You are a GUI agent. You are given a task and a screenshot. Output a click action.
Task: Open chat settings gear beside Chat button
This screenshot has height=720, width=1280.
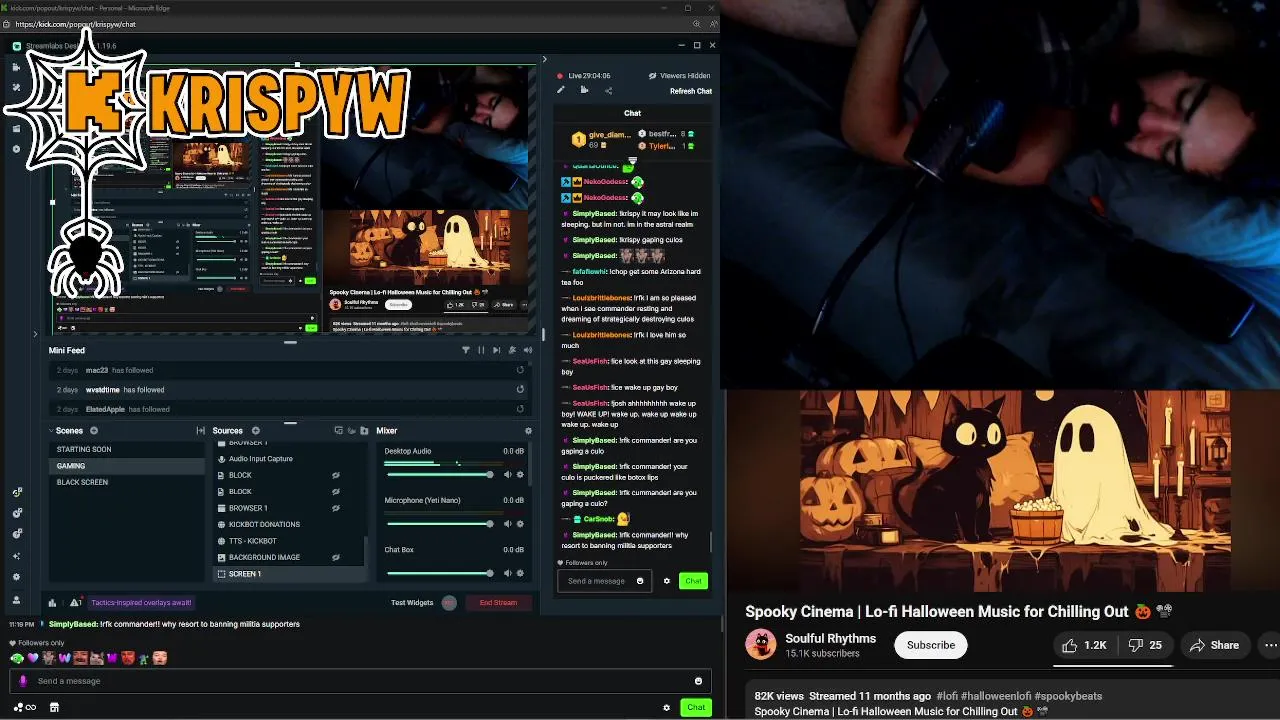(x=666, y=581)
